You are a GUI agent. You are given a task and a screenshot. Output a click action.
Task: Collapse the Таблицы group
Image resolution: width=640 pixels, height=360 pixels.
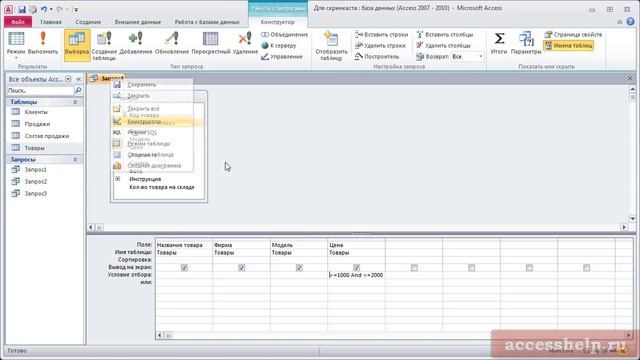tap(75, 102)
